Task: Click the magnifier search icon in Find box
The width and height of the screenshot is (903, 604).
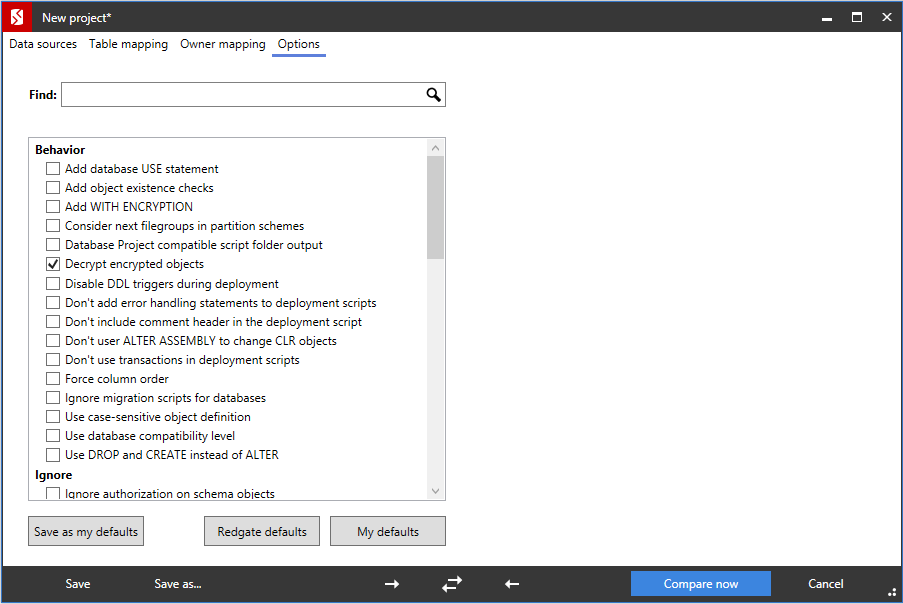Action: [433, 95]
